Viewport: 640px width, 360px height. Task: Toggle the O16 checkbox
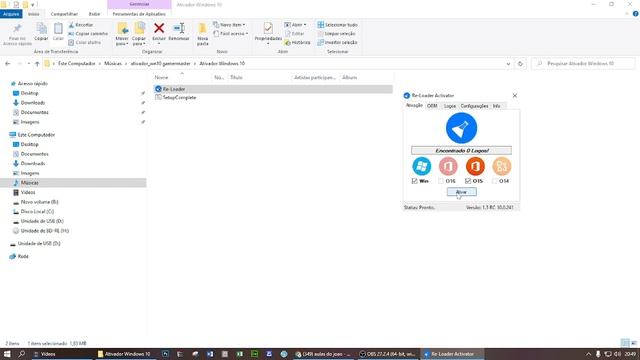tap(441, 181)
